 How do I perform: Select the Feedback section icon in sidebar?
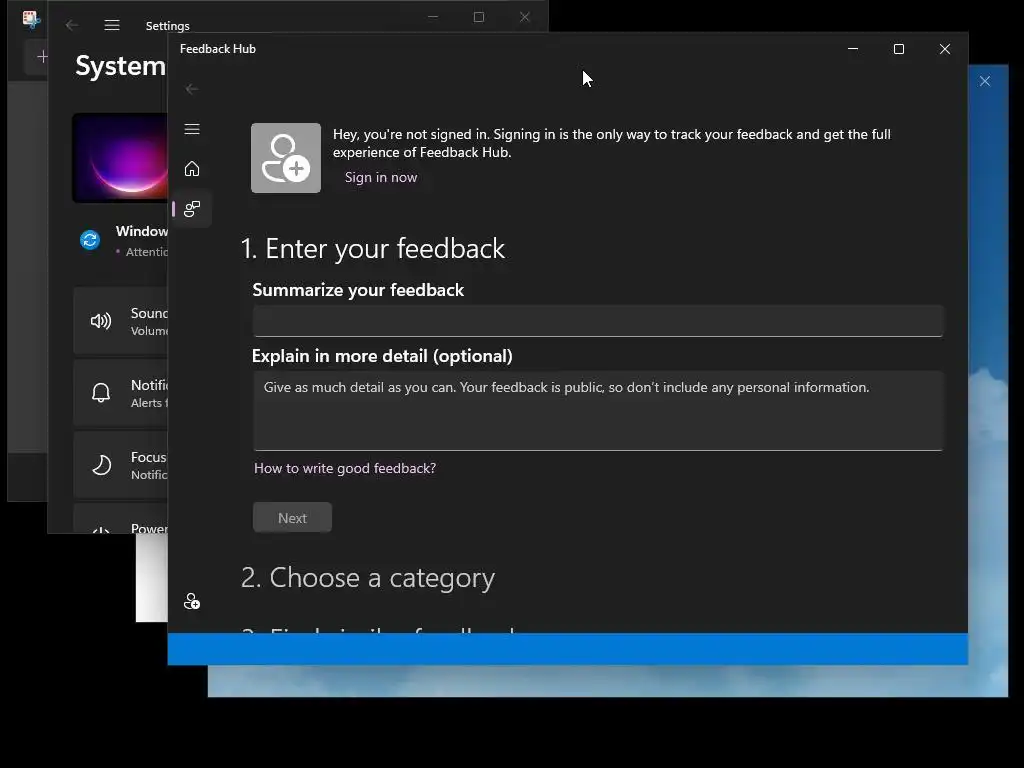point(192,209)
